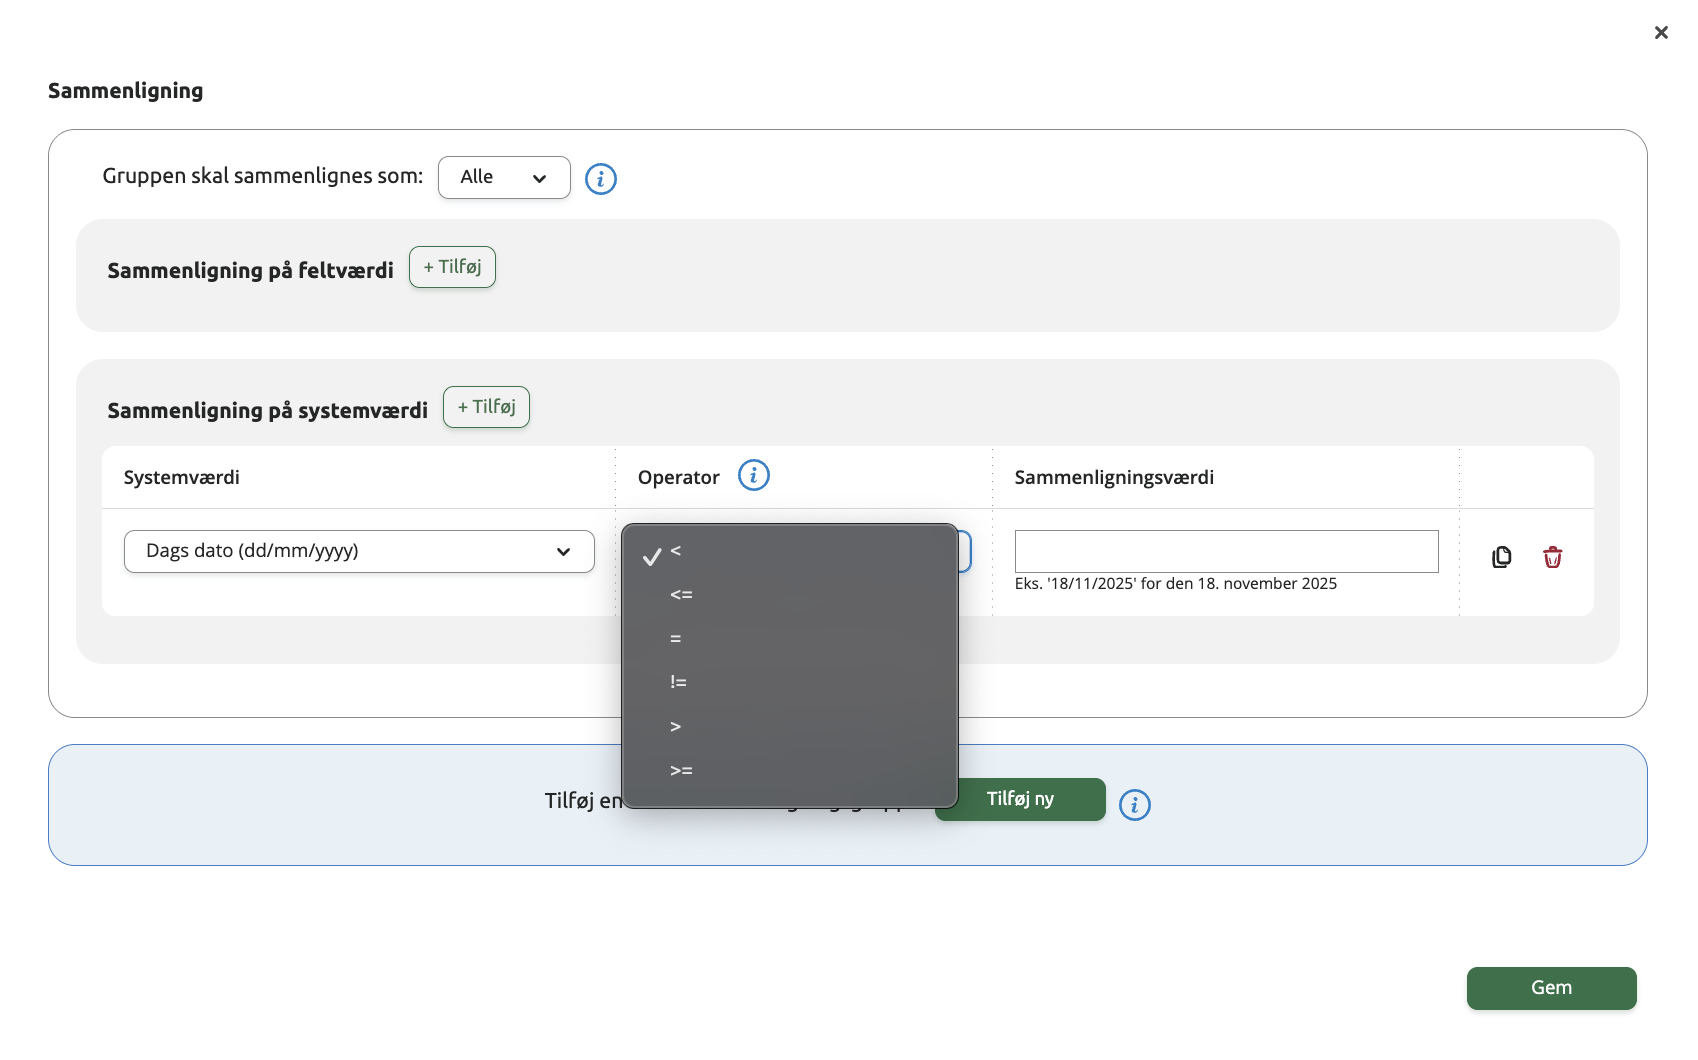Open the Alle group comparison dropdown

504,177
